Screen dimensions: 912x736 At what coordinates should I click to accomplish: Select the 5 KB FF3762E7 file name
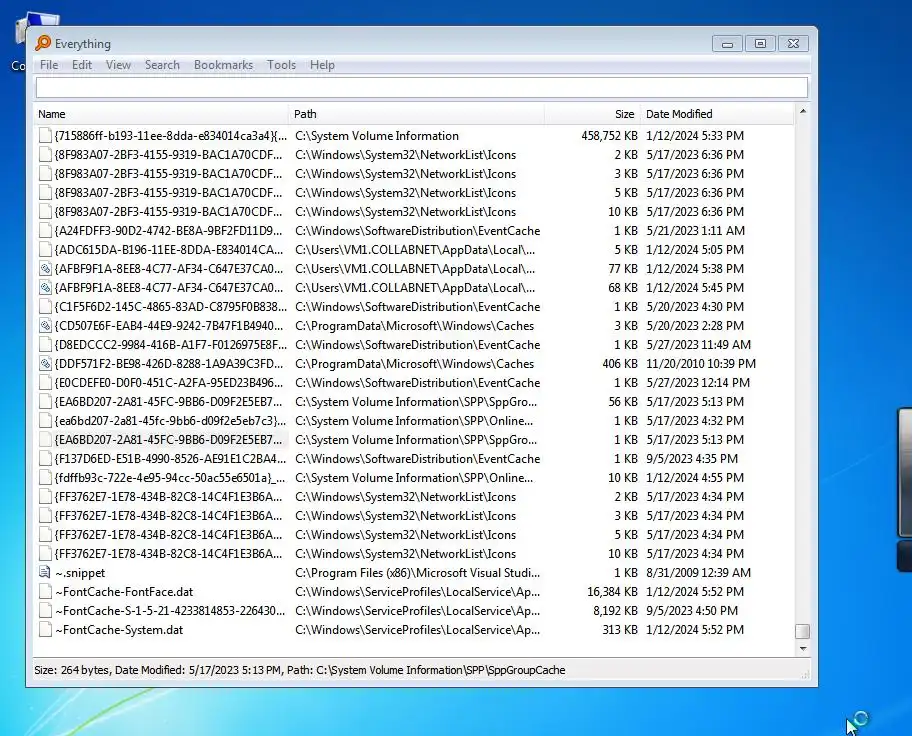[x=168, y=535]
